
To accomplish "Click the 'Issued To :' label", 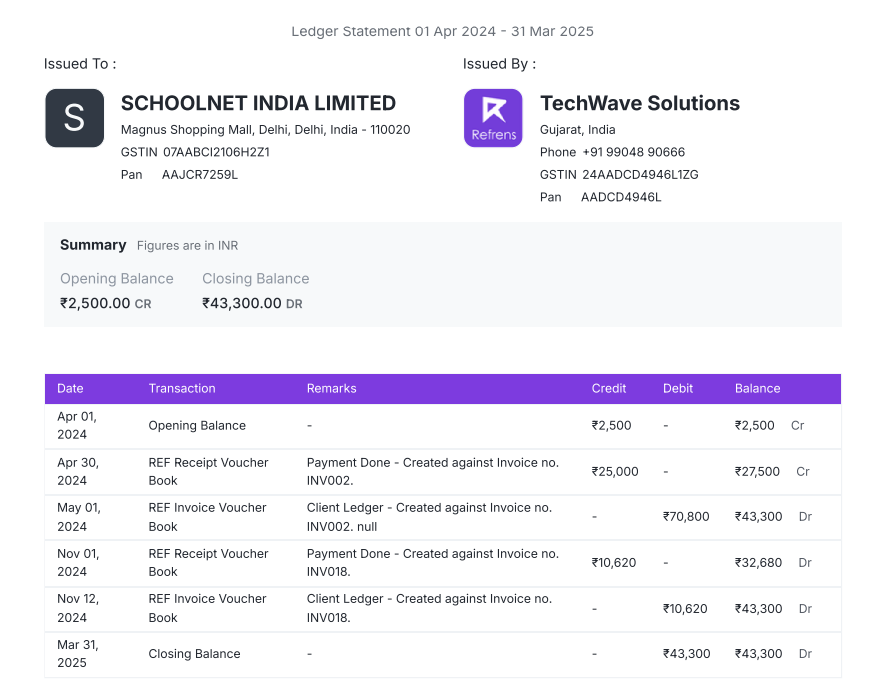I will pyautogui.click(x=80, y=64).
